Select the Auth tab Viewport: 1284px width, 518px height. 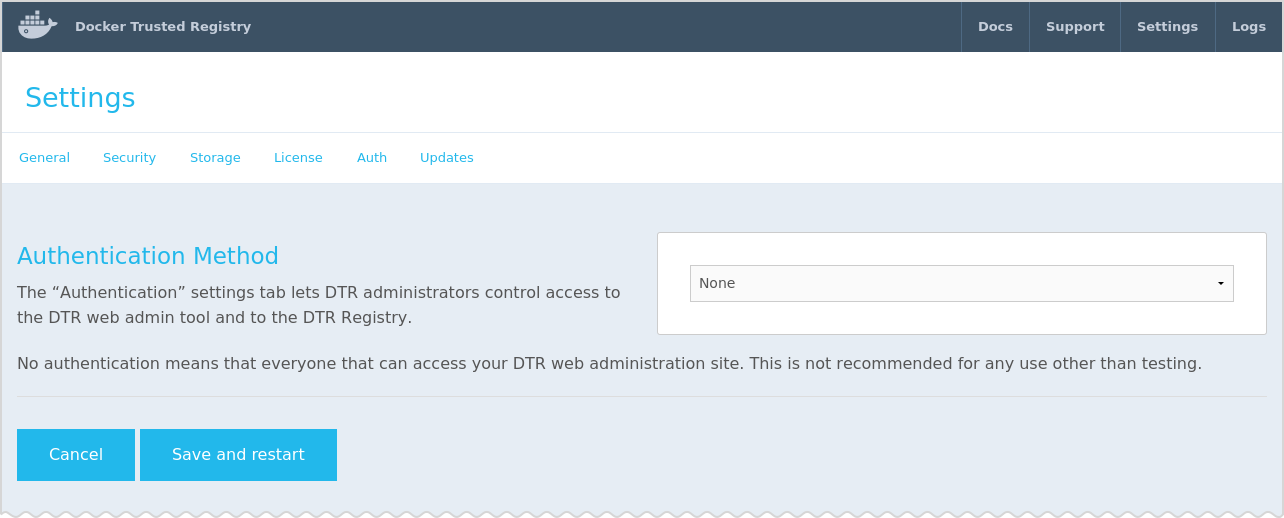[372, 158]
